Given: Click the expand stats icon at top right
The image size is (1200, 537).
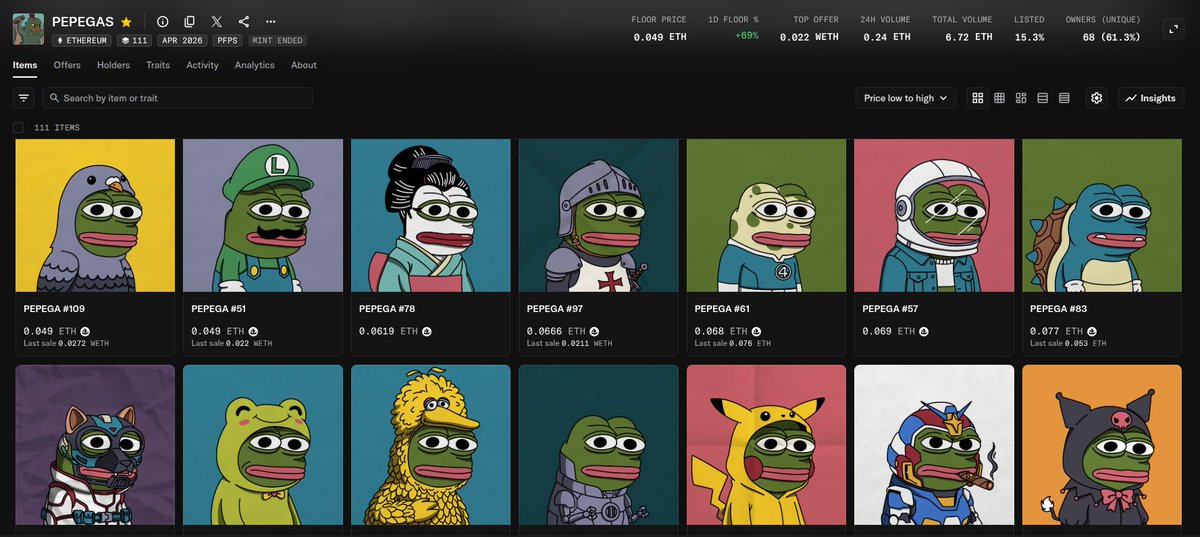Looking at the screenshot, I should [1174, 29].
